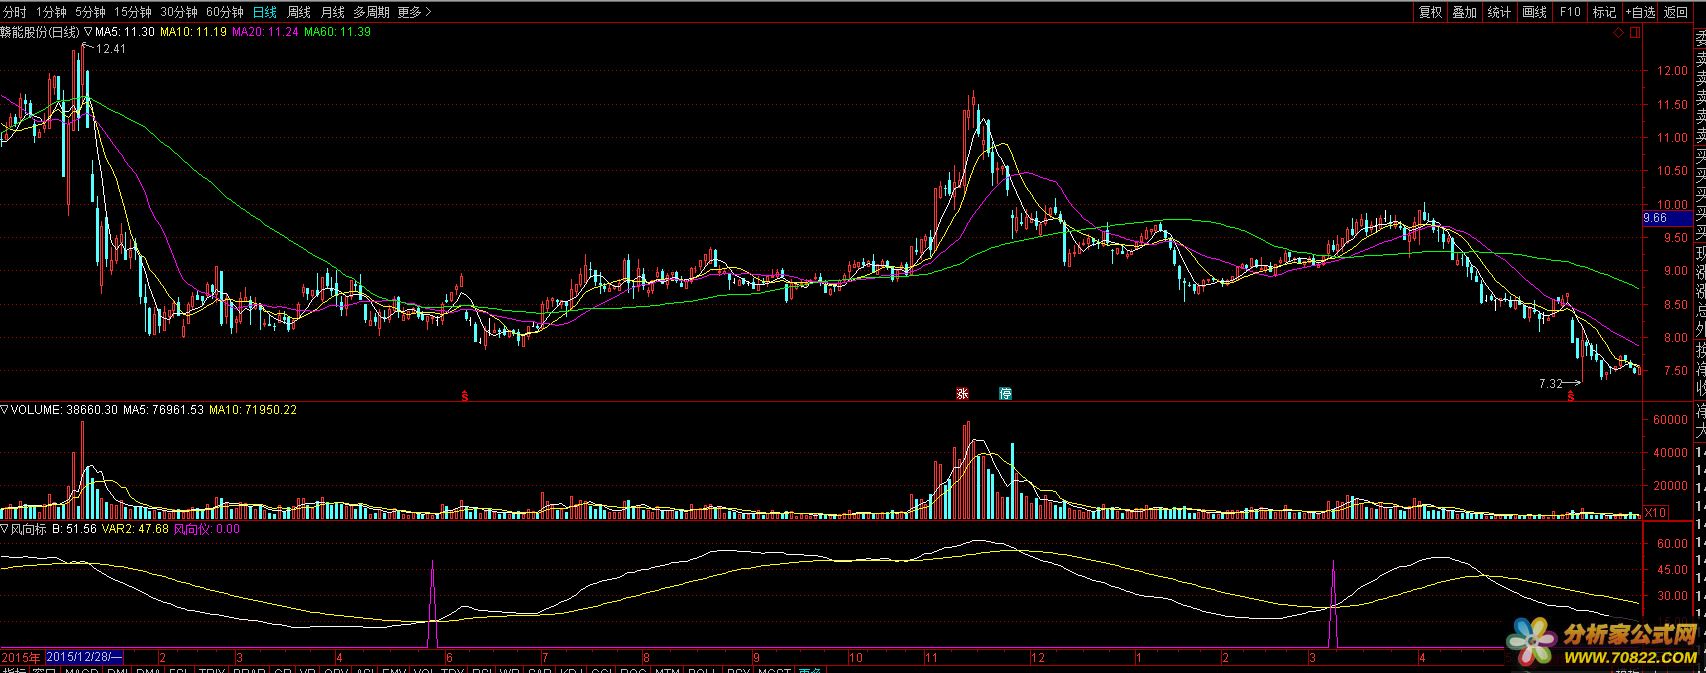Select the 1分钟 period tab
This screenshot has width=1706, height=673.
pos(50,12)
